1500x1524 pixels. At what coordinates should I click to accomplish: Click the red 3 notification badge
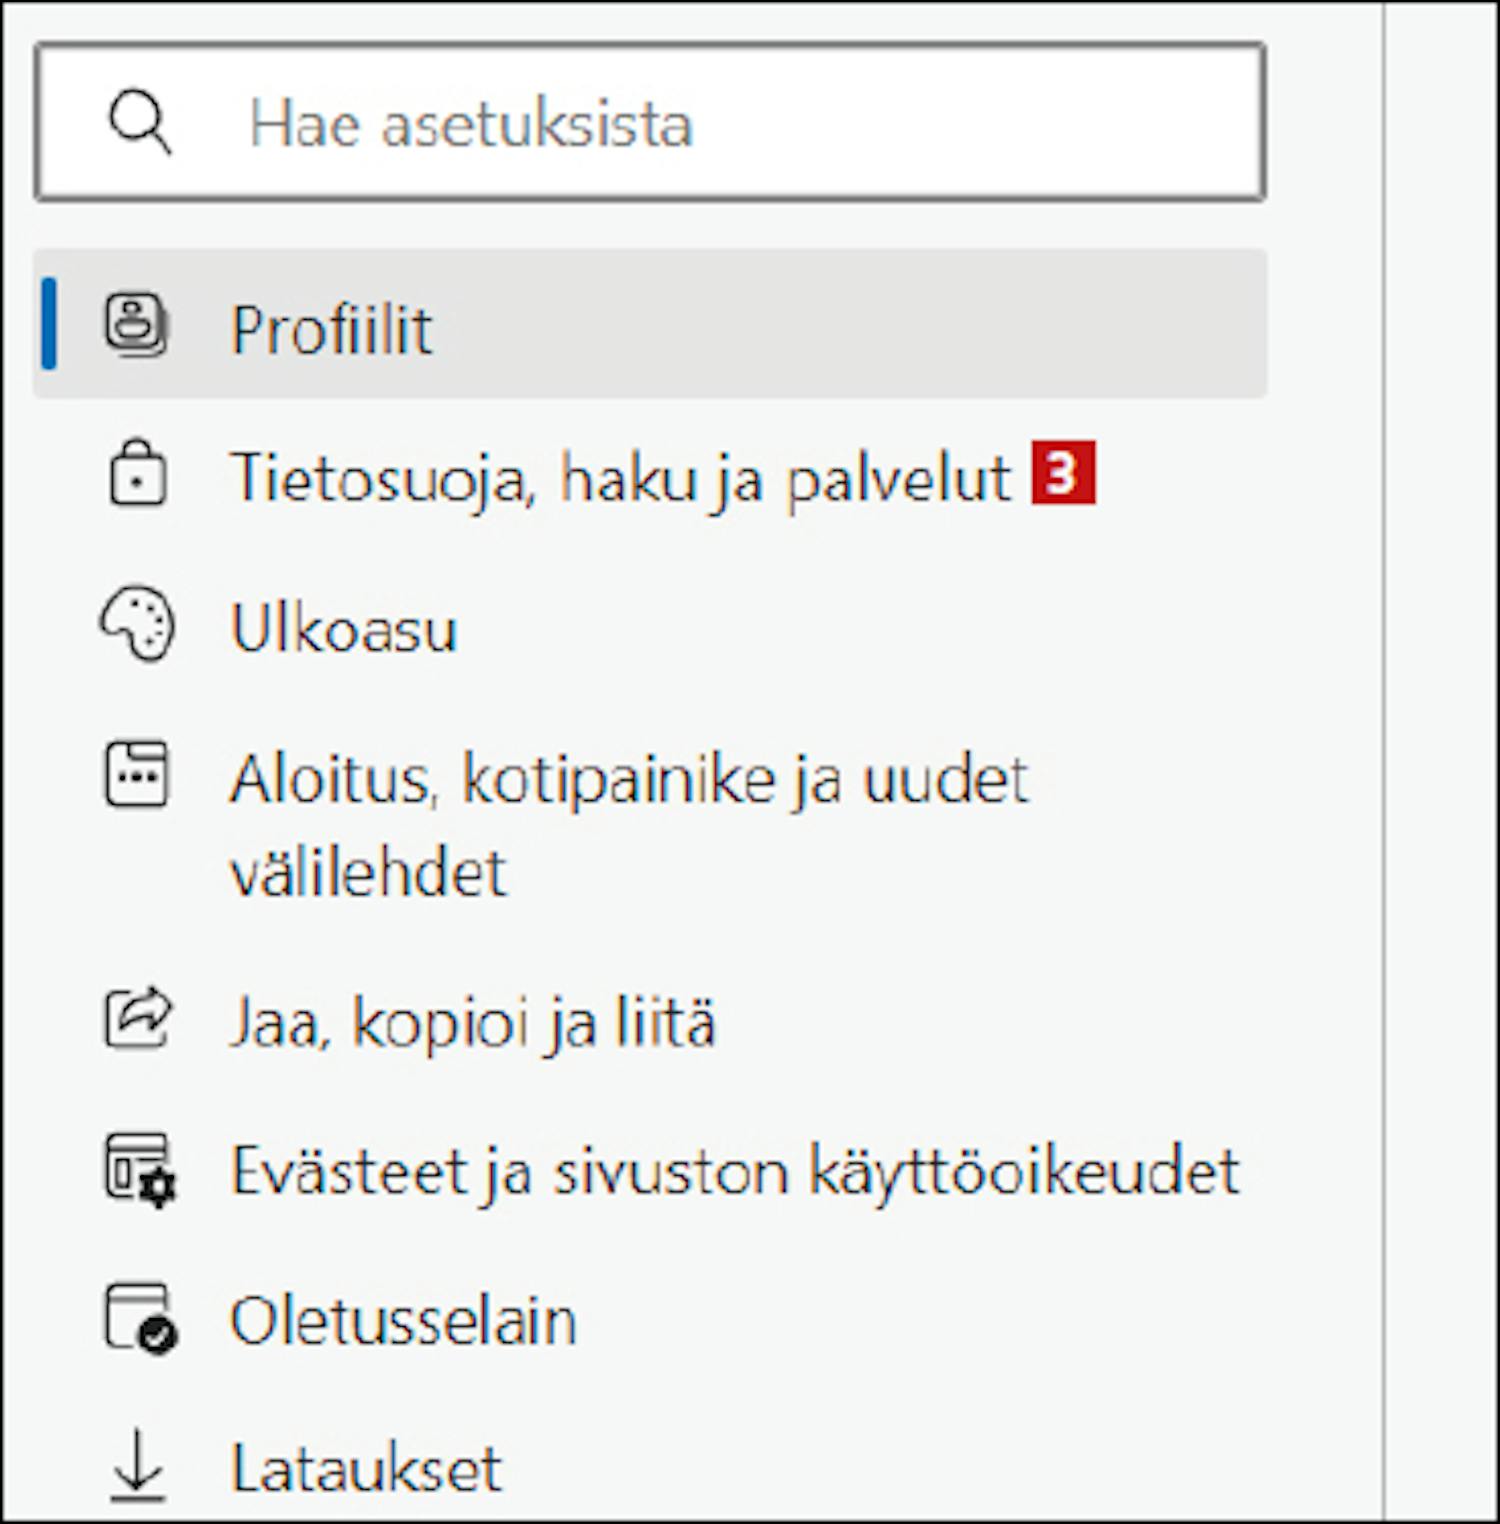[1064, 472]
